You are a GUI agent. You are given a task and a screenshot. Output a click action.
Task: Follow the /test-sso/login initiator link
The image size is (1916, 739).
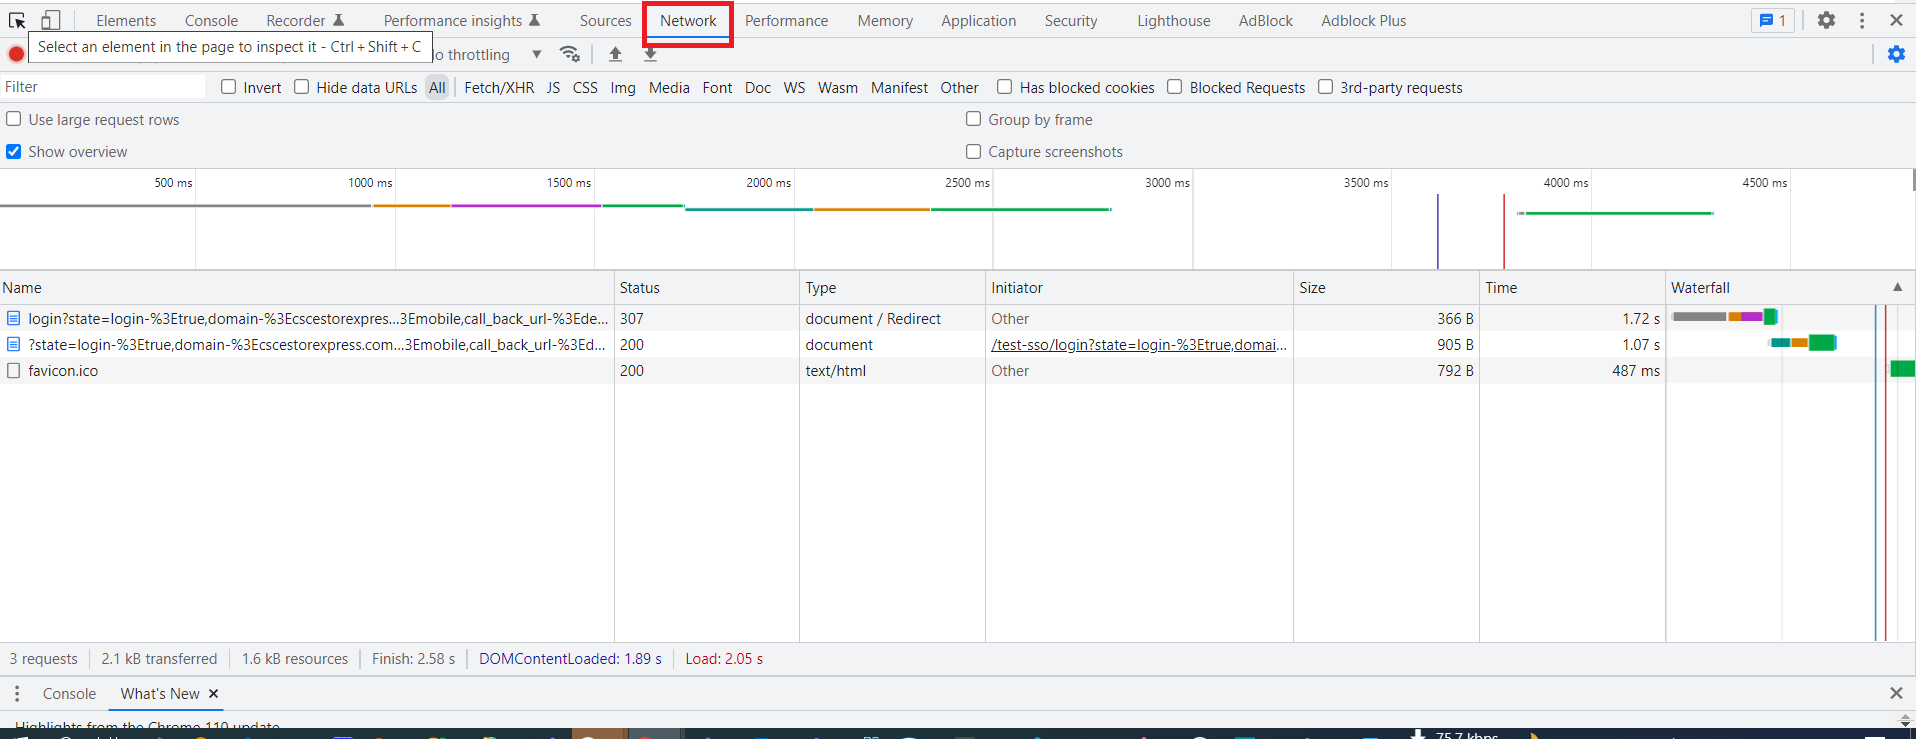1139,344
